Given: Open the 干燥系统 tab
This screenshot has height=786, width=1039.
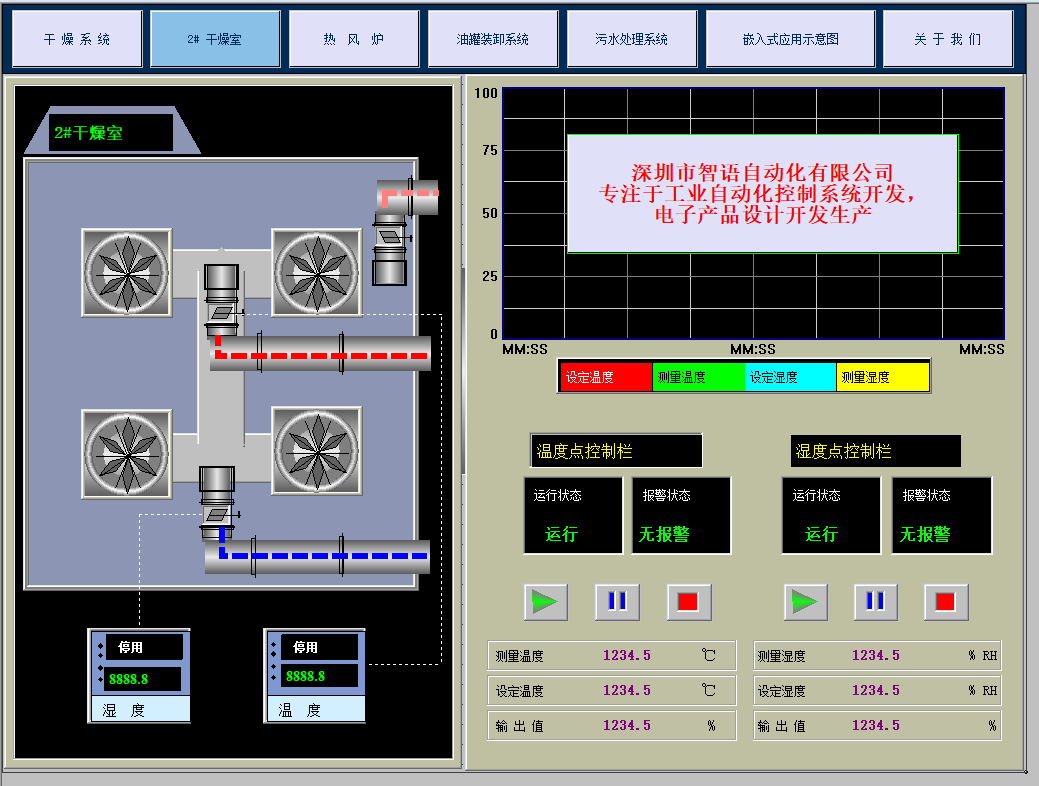Looking at the screenshot, I should 77,39.
